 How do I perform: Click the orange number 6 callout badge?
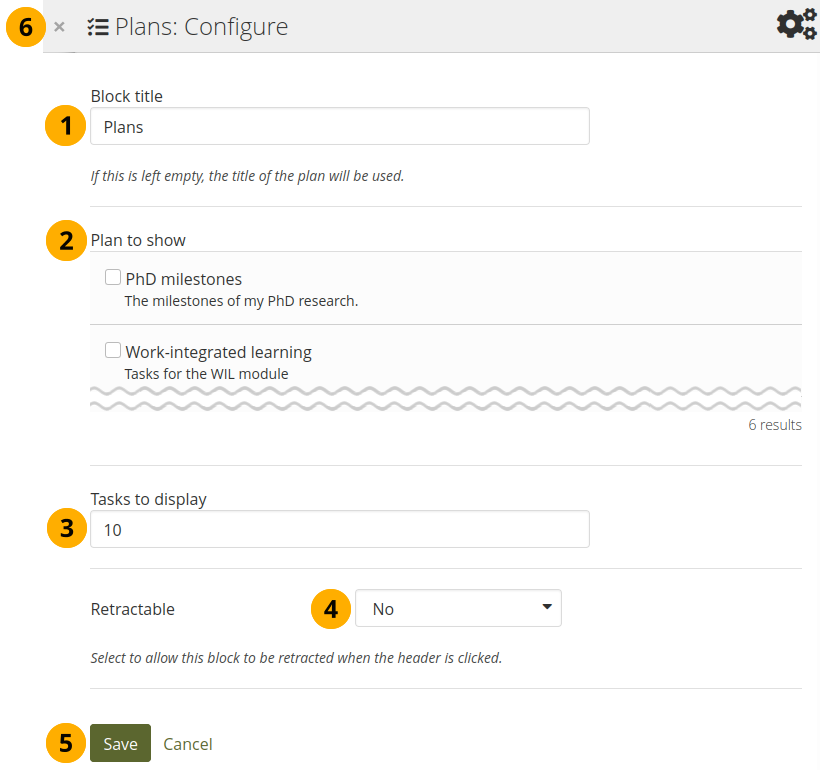click(x=26, y=27)
